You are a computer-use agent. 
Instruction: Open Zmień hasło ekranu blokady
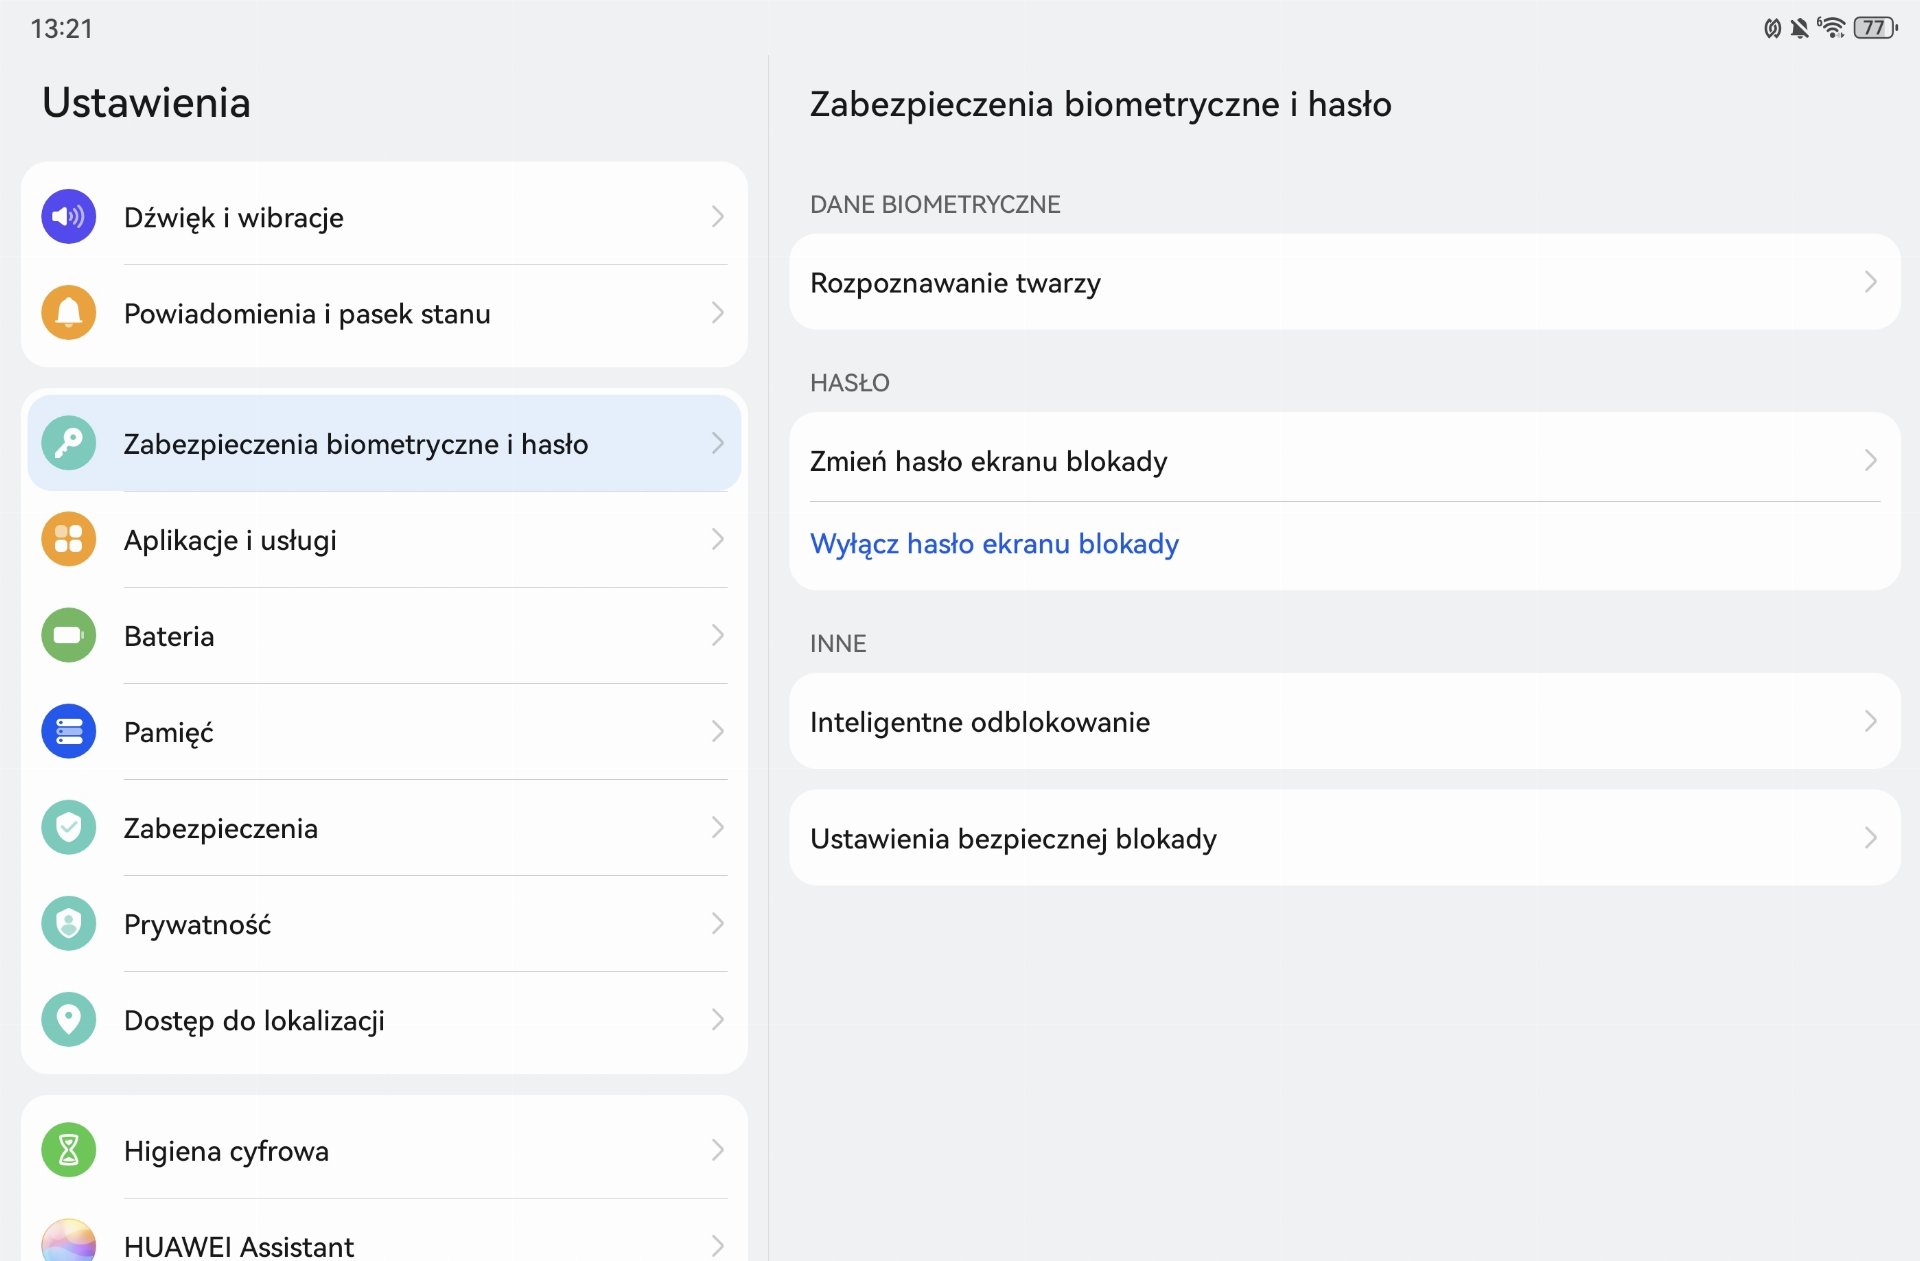[988, 461]
